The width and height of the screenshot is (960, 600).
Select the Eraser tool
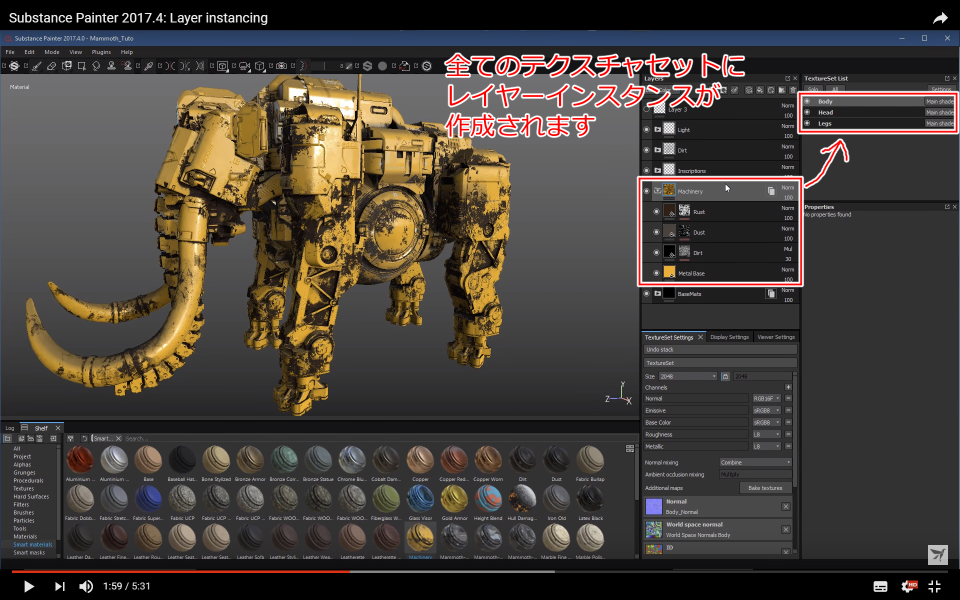coord(51,66)
